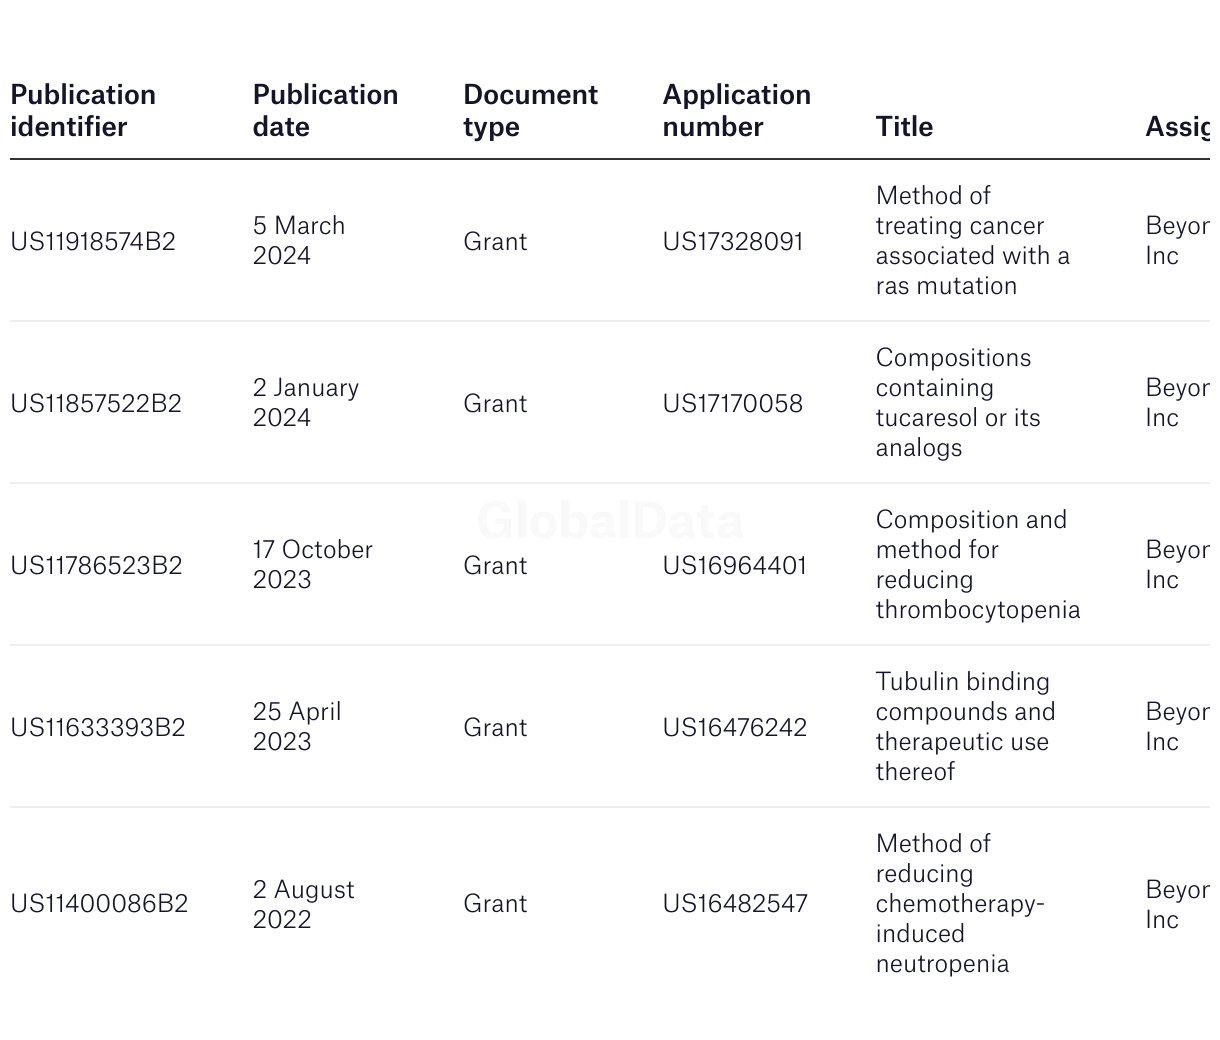Image resolution: width=1220 pixels, height=1040 pixels.
Task: Select publication identifier US11918574B2
Action: tap(93, 242)
